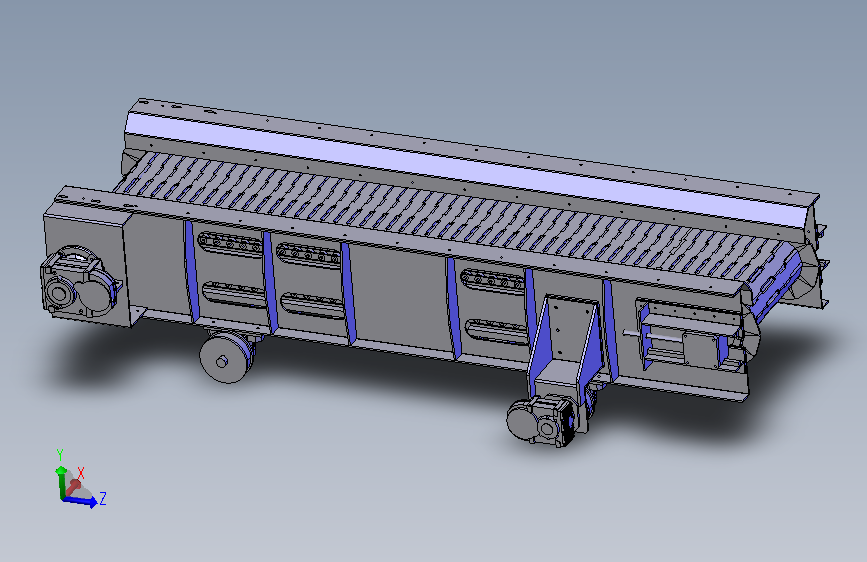
Task: Select the round wheel under the conveyor frame
Action: [224, 358]
